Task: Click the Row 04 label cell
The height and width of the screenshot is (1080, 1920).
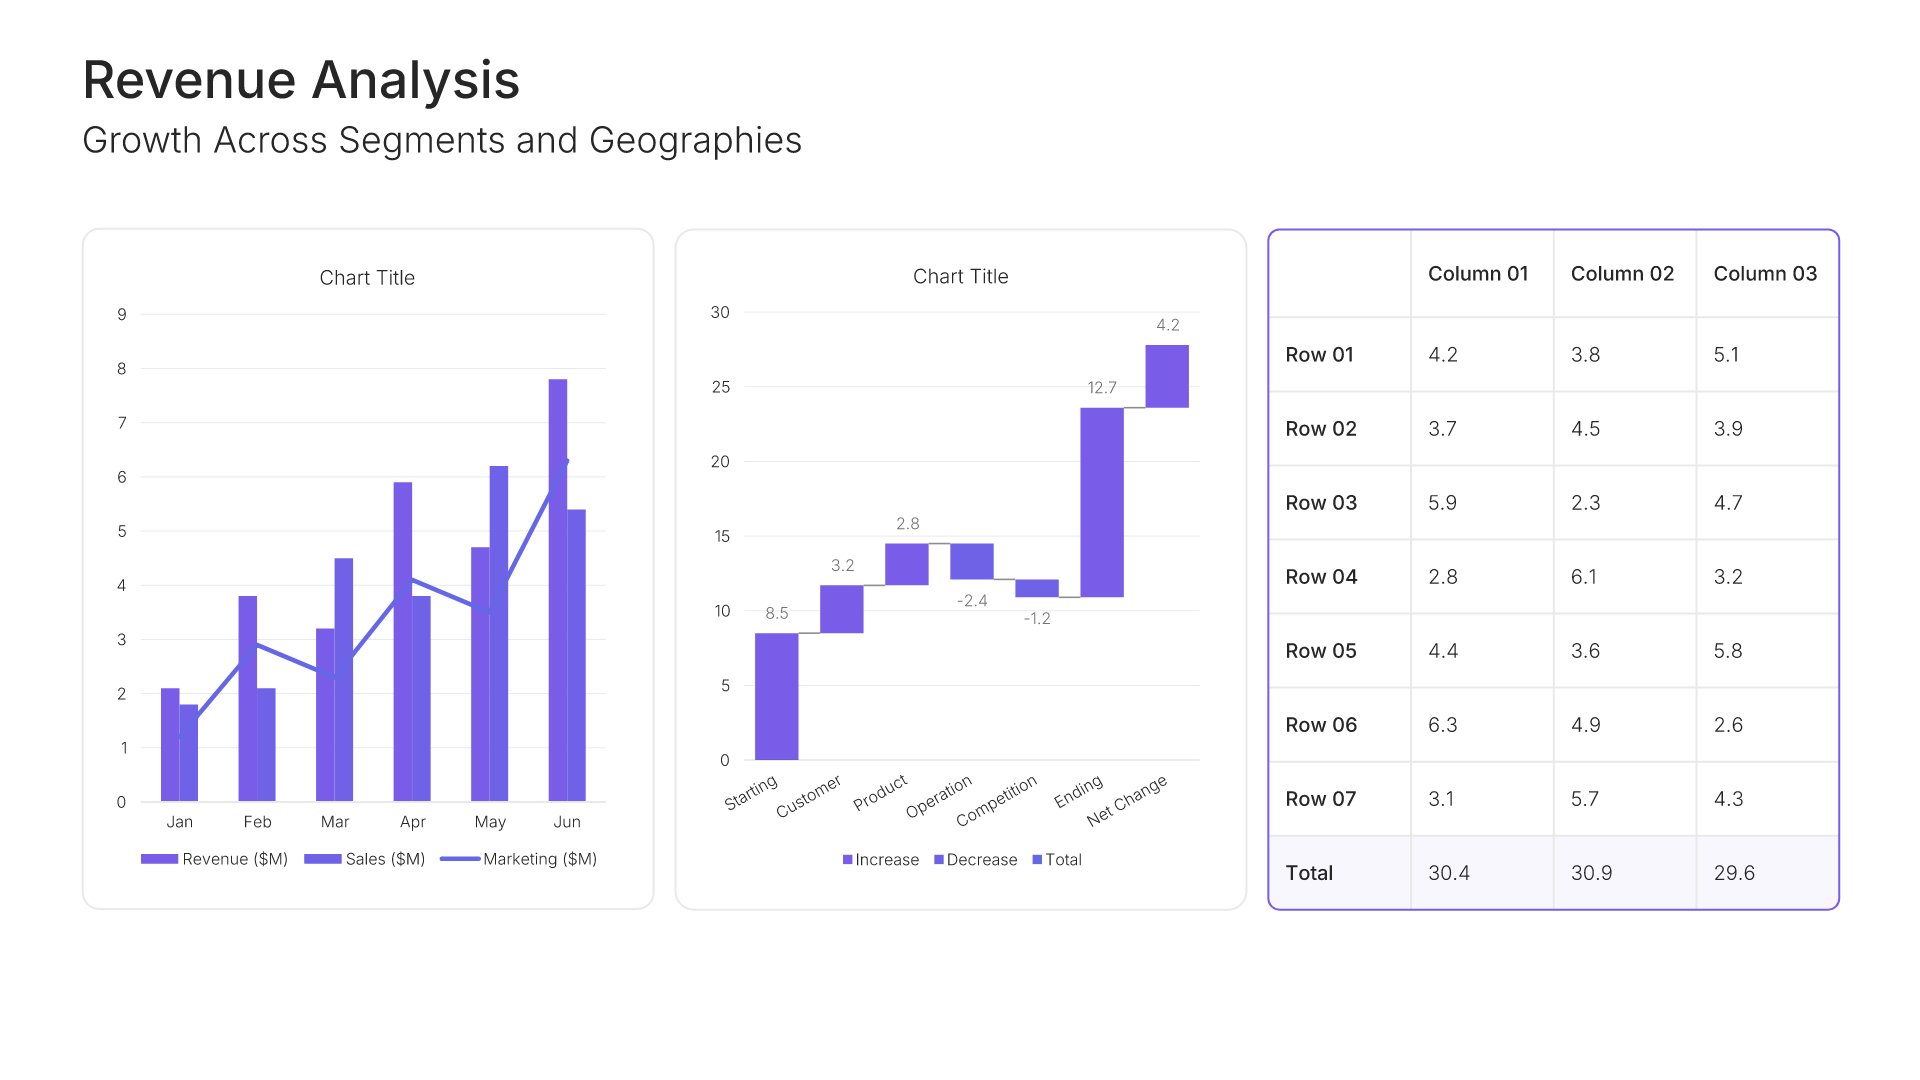Action: click(x=1321, y=577)
